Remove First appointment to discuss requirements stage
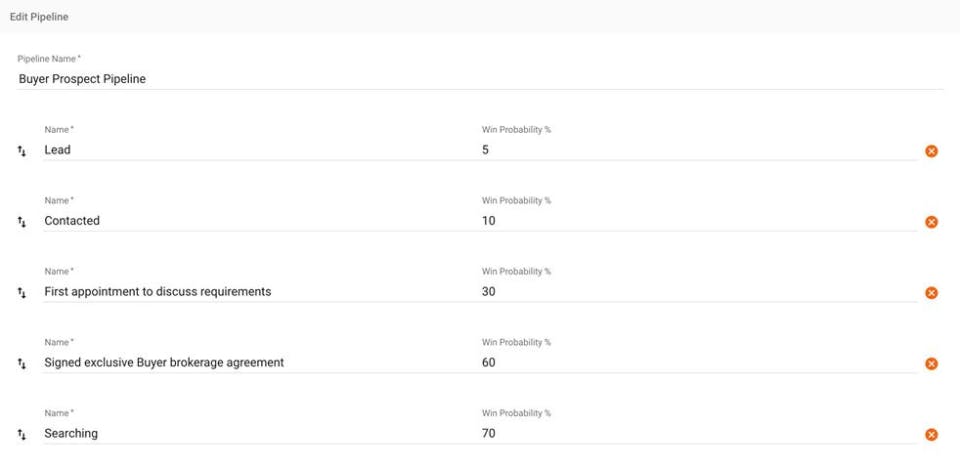This screenshot has width=960, height=469. (931, 293)
